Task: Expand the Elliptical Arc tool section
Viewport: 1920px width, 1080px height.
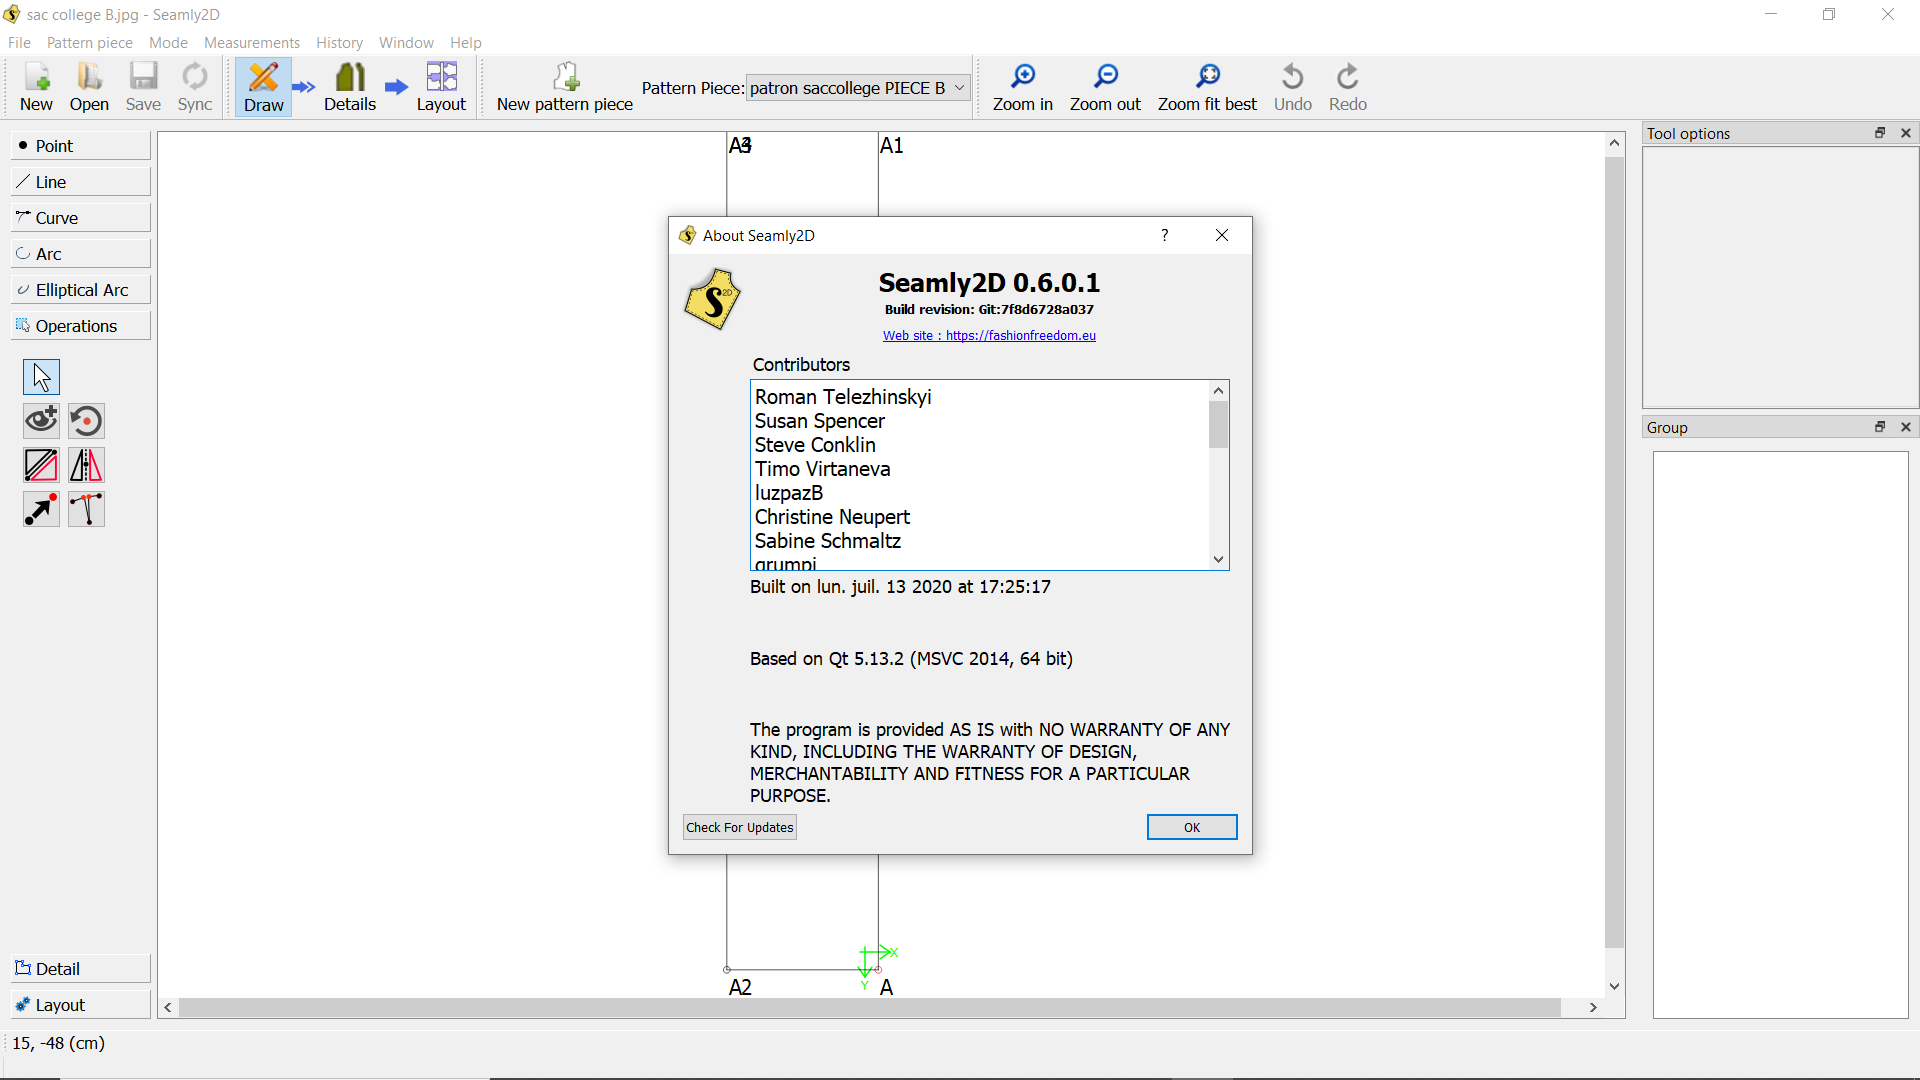Action: [x=80, y=290]
